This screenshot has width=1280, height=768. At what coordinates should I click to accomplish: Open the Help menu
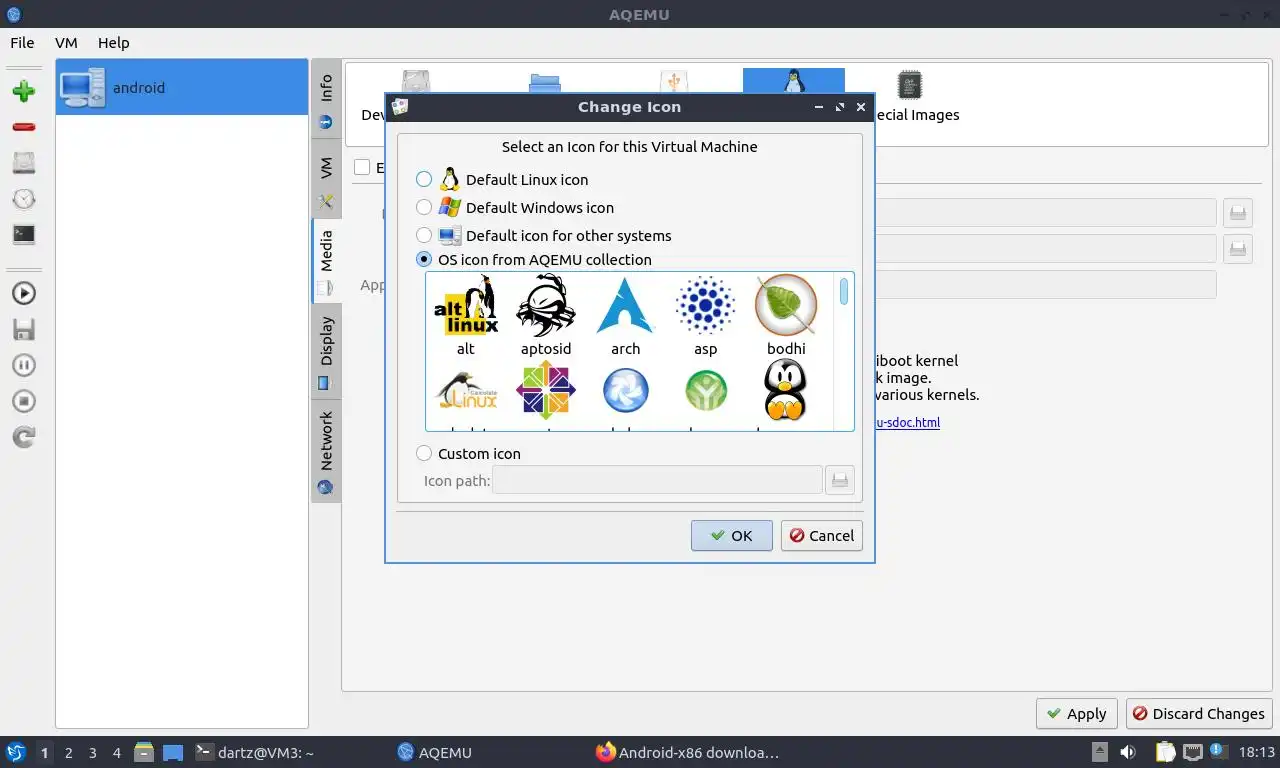[x=114, y=42]
